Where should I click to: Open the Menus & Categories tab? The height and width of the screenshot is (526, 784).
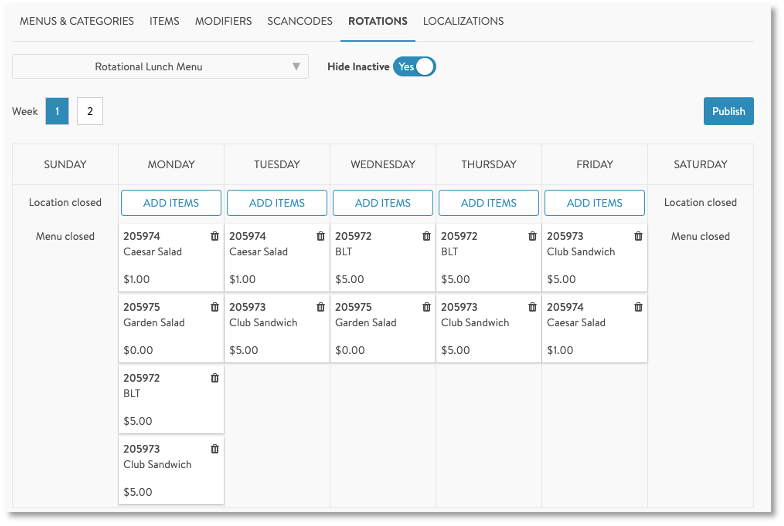(77, 21)
